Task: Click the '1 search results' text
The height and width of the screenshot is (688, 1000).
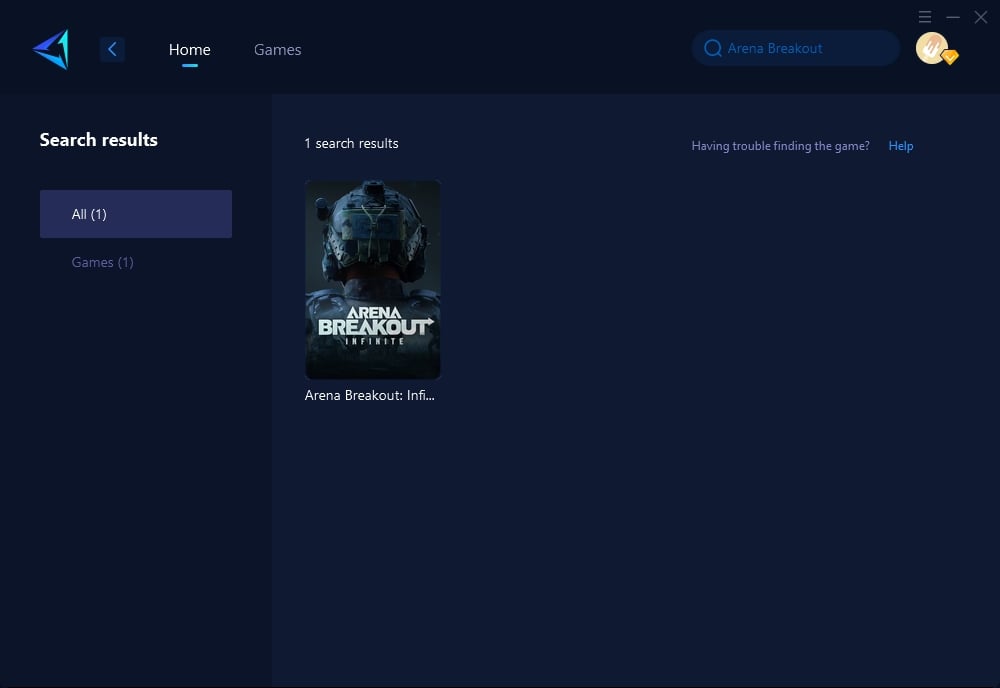Action: [351, 143]
